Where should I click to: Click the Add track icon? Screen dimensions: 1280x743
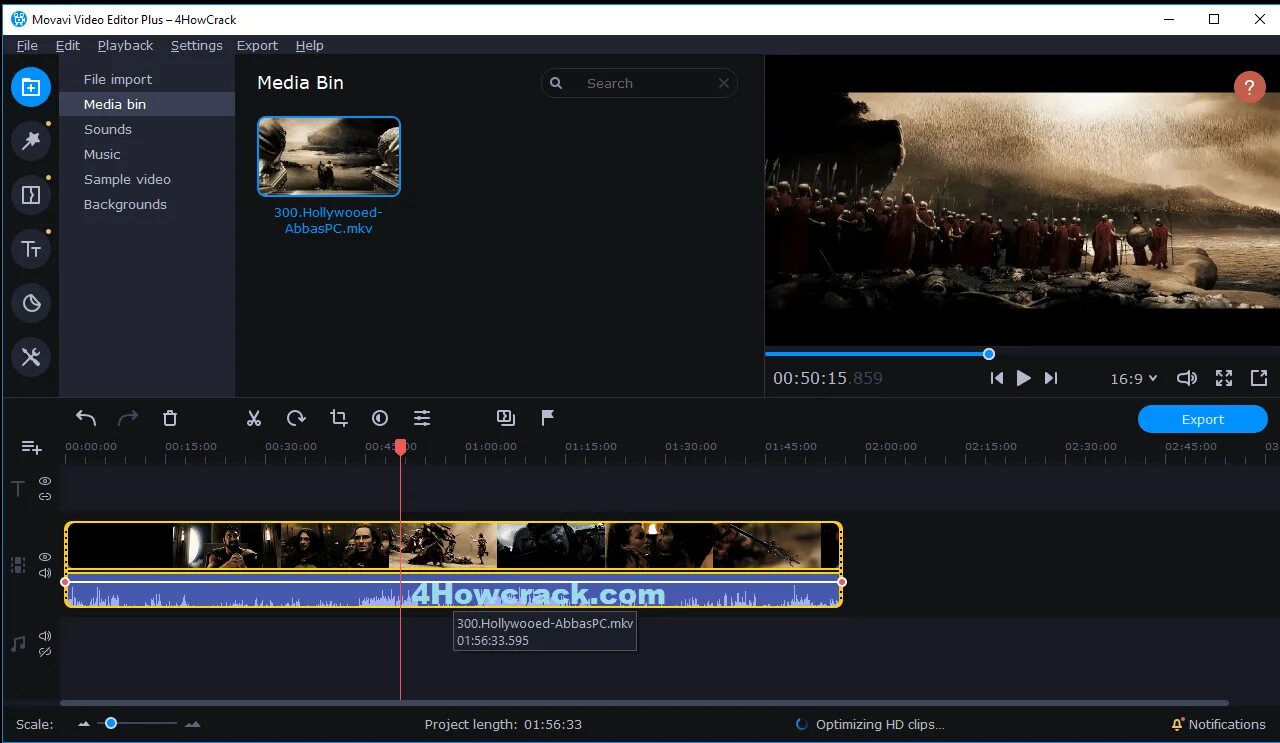(32, 447)
